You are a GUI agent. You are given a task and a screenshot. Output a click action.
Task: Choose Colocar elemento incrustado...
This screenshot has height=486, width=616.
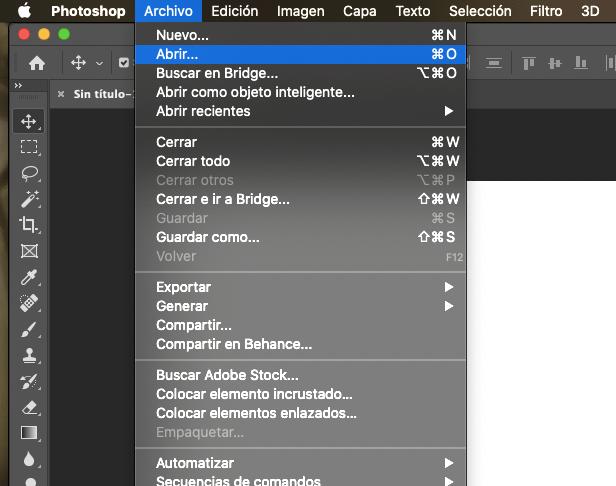(x=301, y=394)
